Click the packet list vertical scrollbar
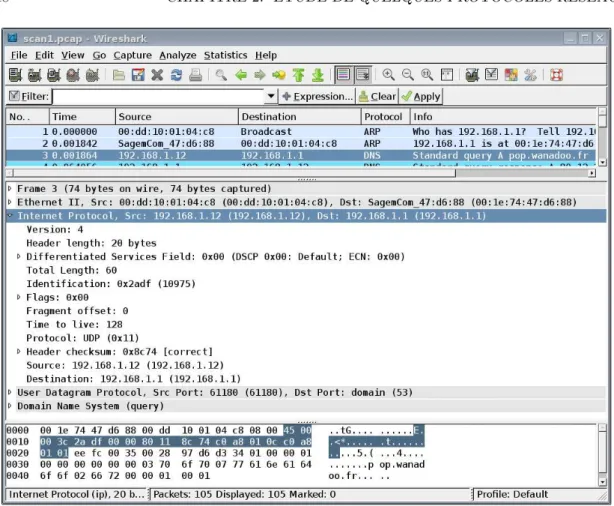This screenshot has height=506, width=614. [x=602, y=137]
